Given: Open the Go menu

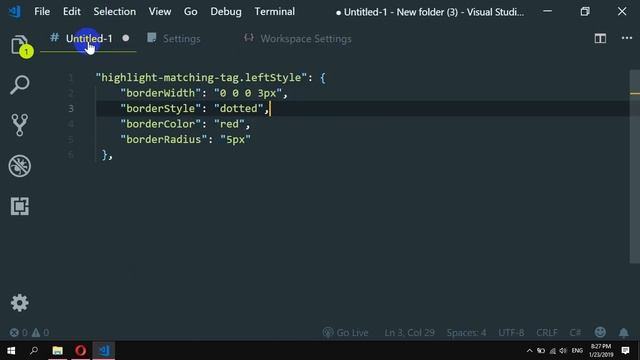Looking at the screenshot, I should [191, 11].
